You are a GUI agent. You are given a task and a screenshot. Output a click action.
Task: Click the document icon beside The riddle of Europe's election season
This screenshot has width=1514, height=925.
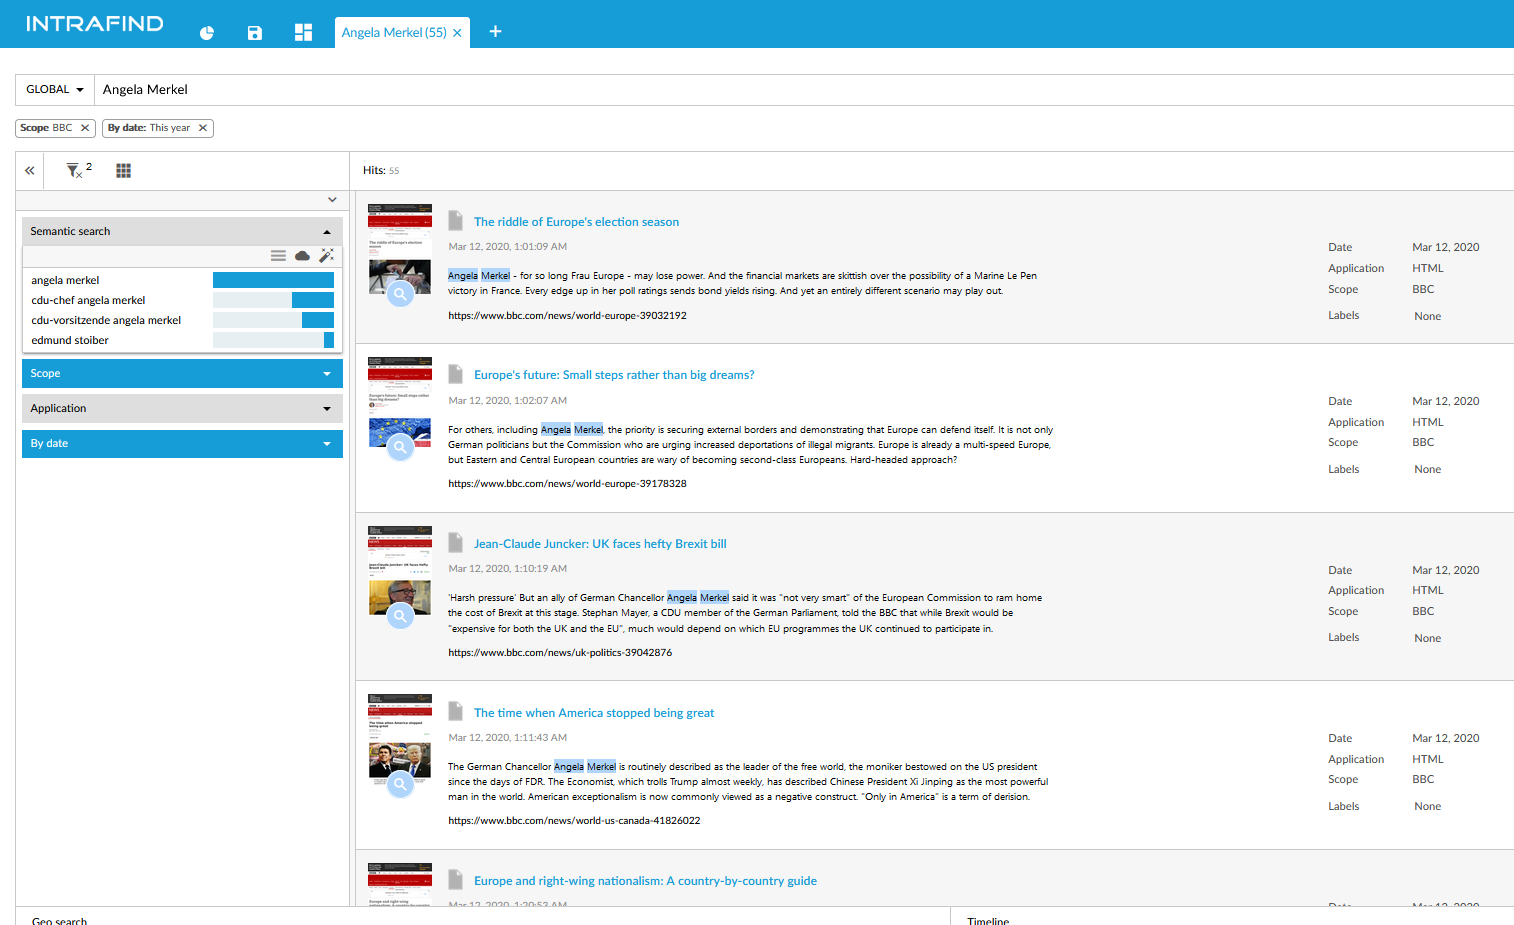tap(456, 221)
